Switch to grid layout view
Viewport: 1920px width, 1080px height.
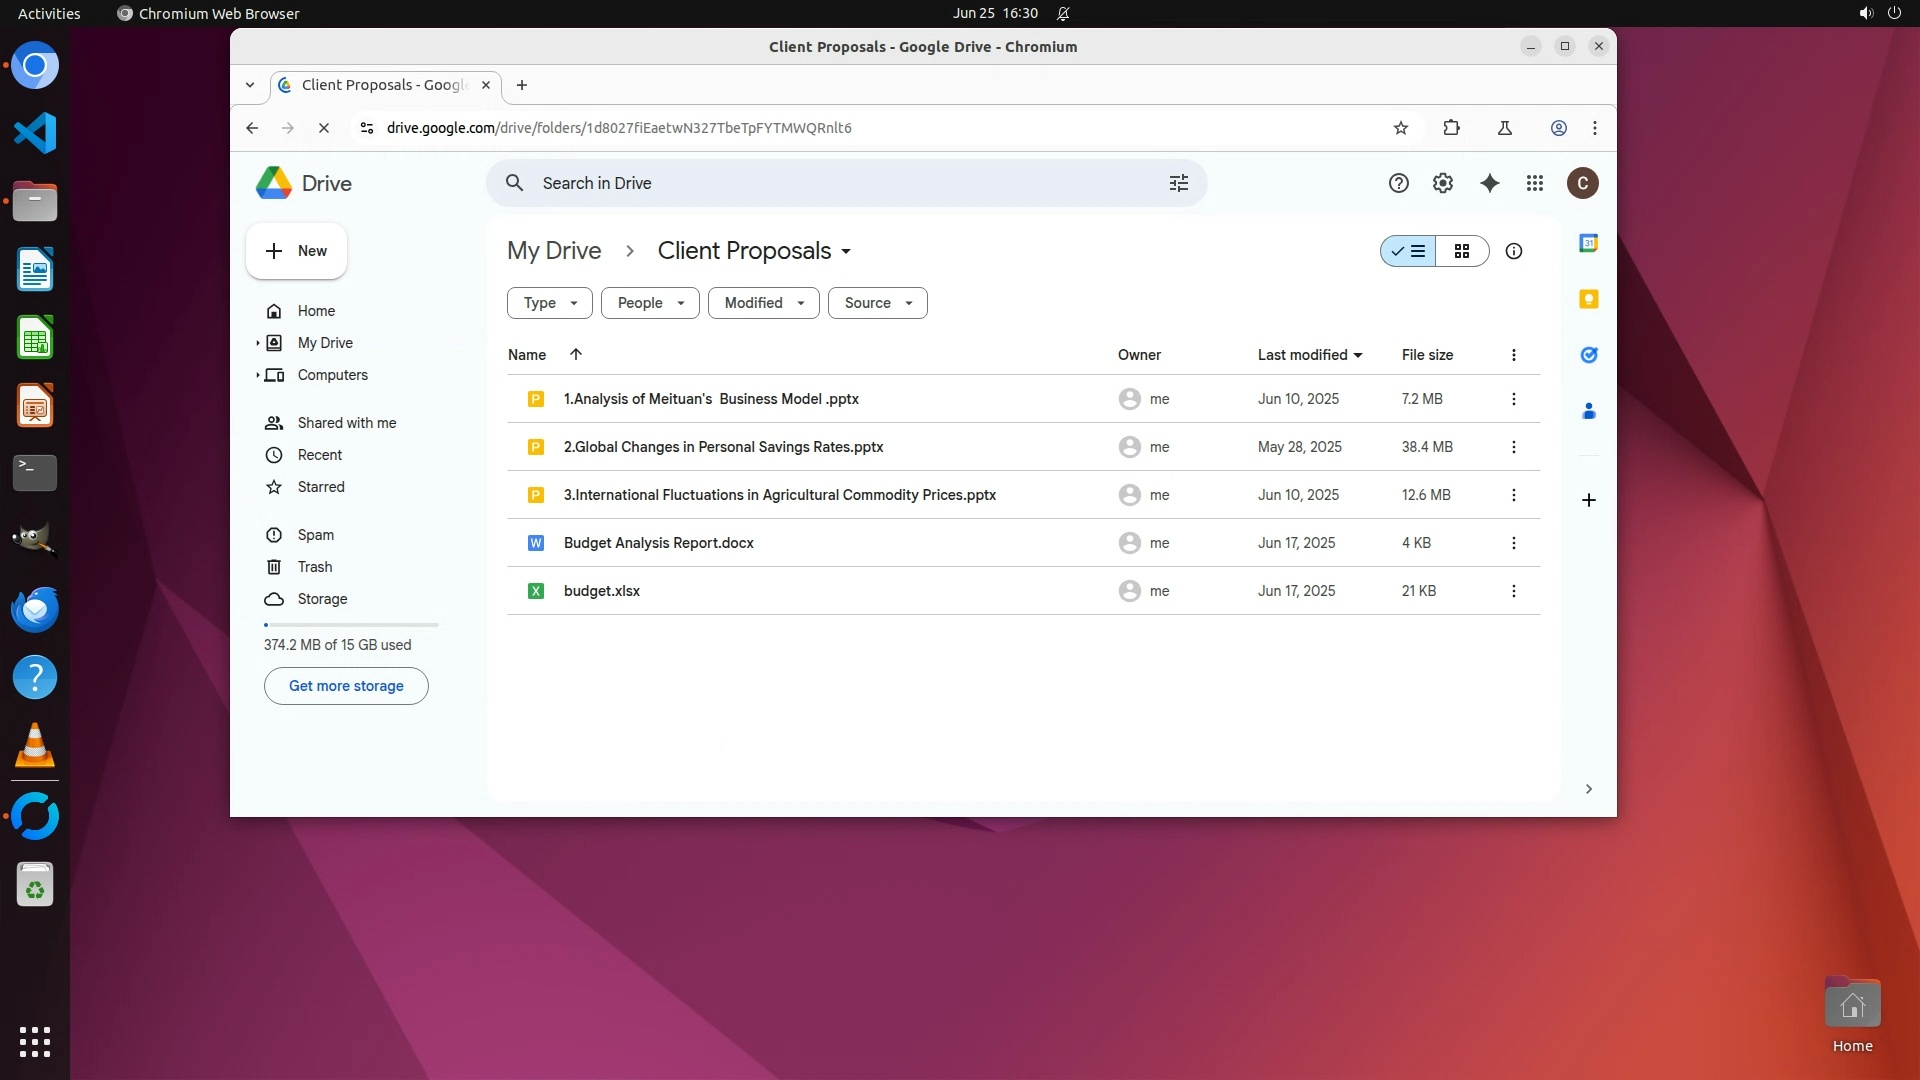(x=1461, y=251)
